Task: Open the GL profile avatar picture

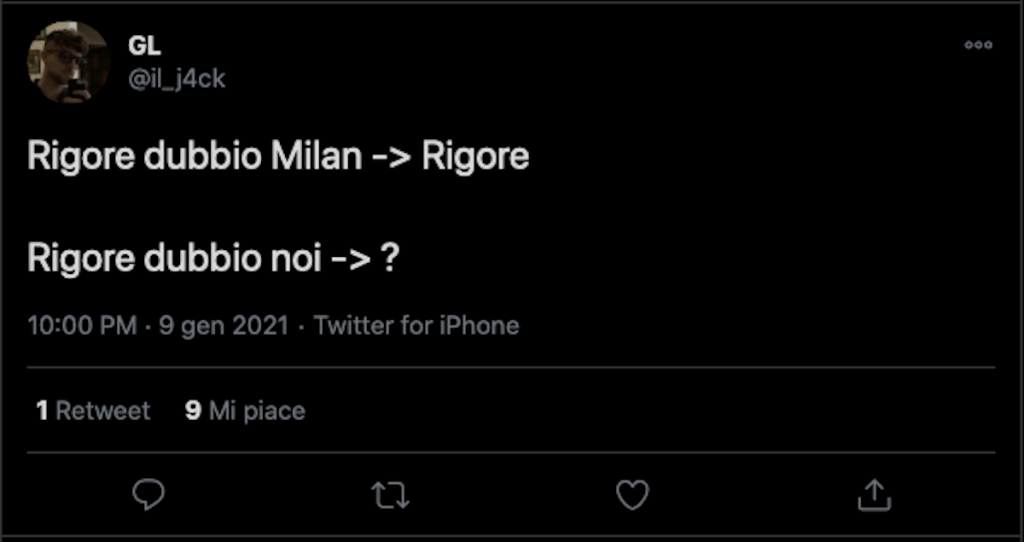Action: click(68, 62)
